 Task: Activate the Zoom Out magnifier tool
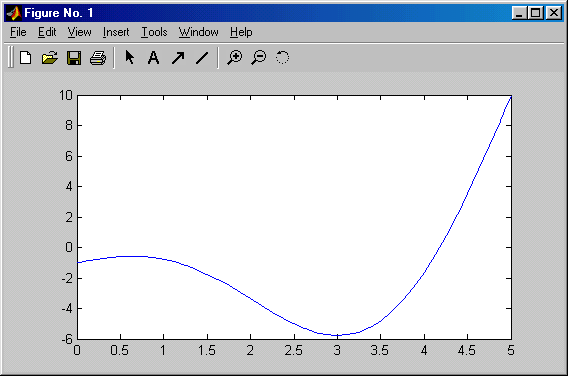tap(259, 58)
